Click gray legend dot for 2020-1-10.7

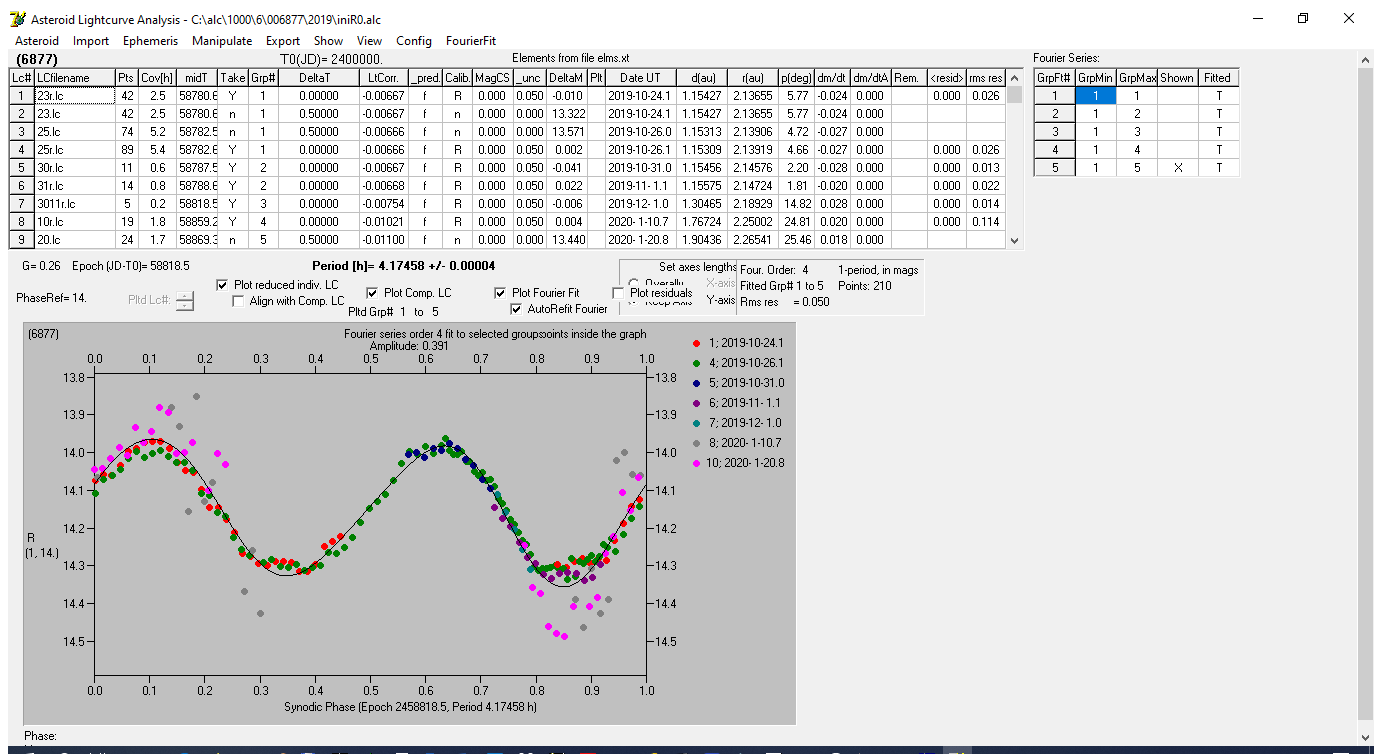[x=696, y=443]
